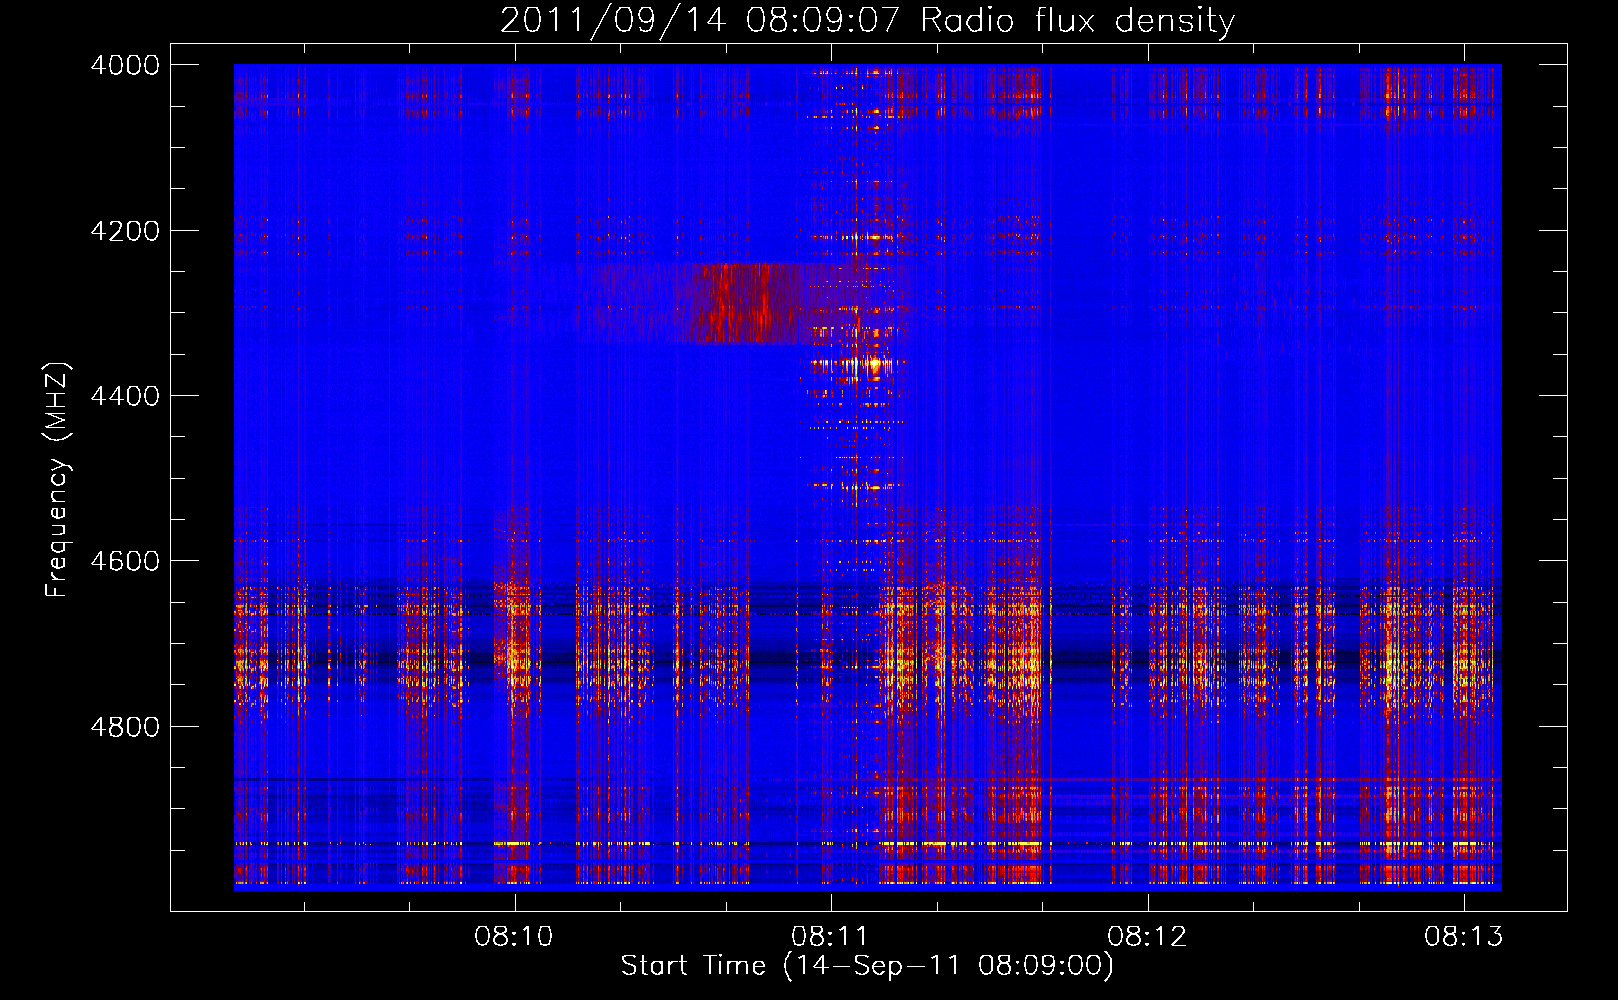Click the 4200 frequency axis label
This screenshot has width=1618, height=1000.
[x=125, y=231]
